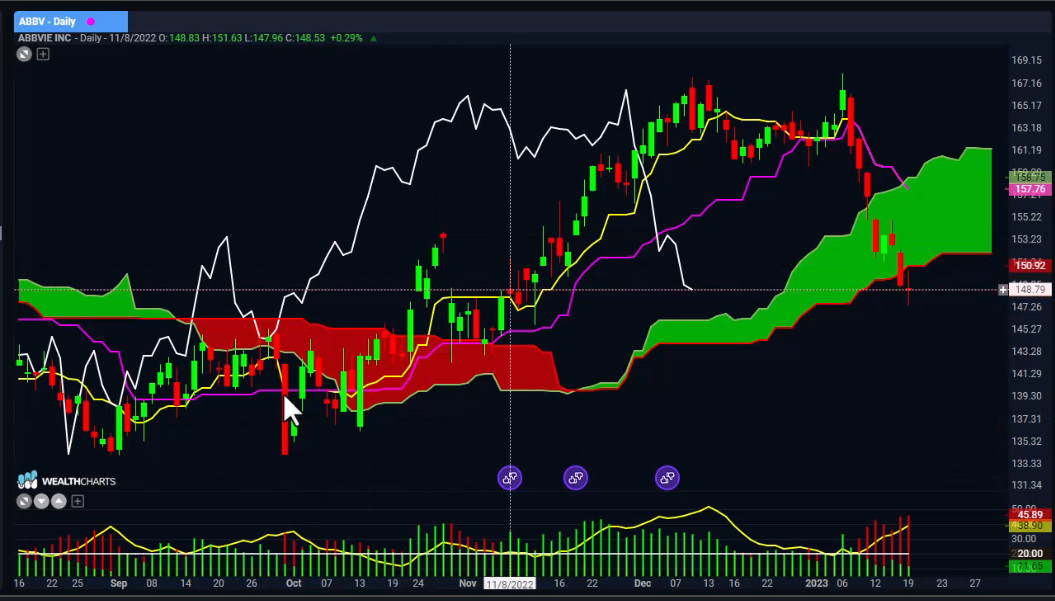Click the round resize icon on main chart
Viewport: 1055px width, 601px height.
(x=24, y=54)
